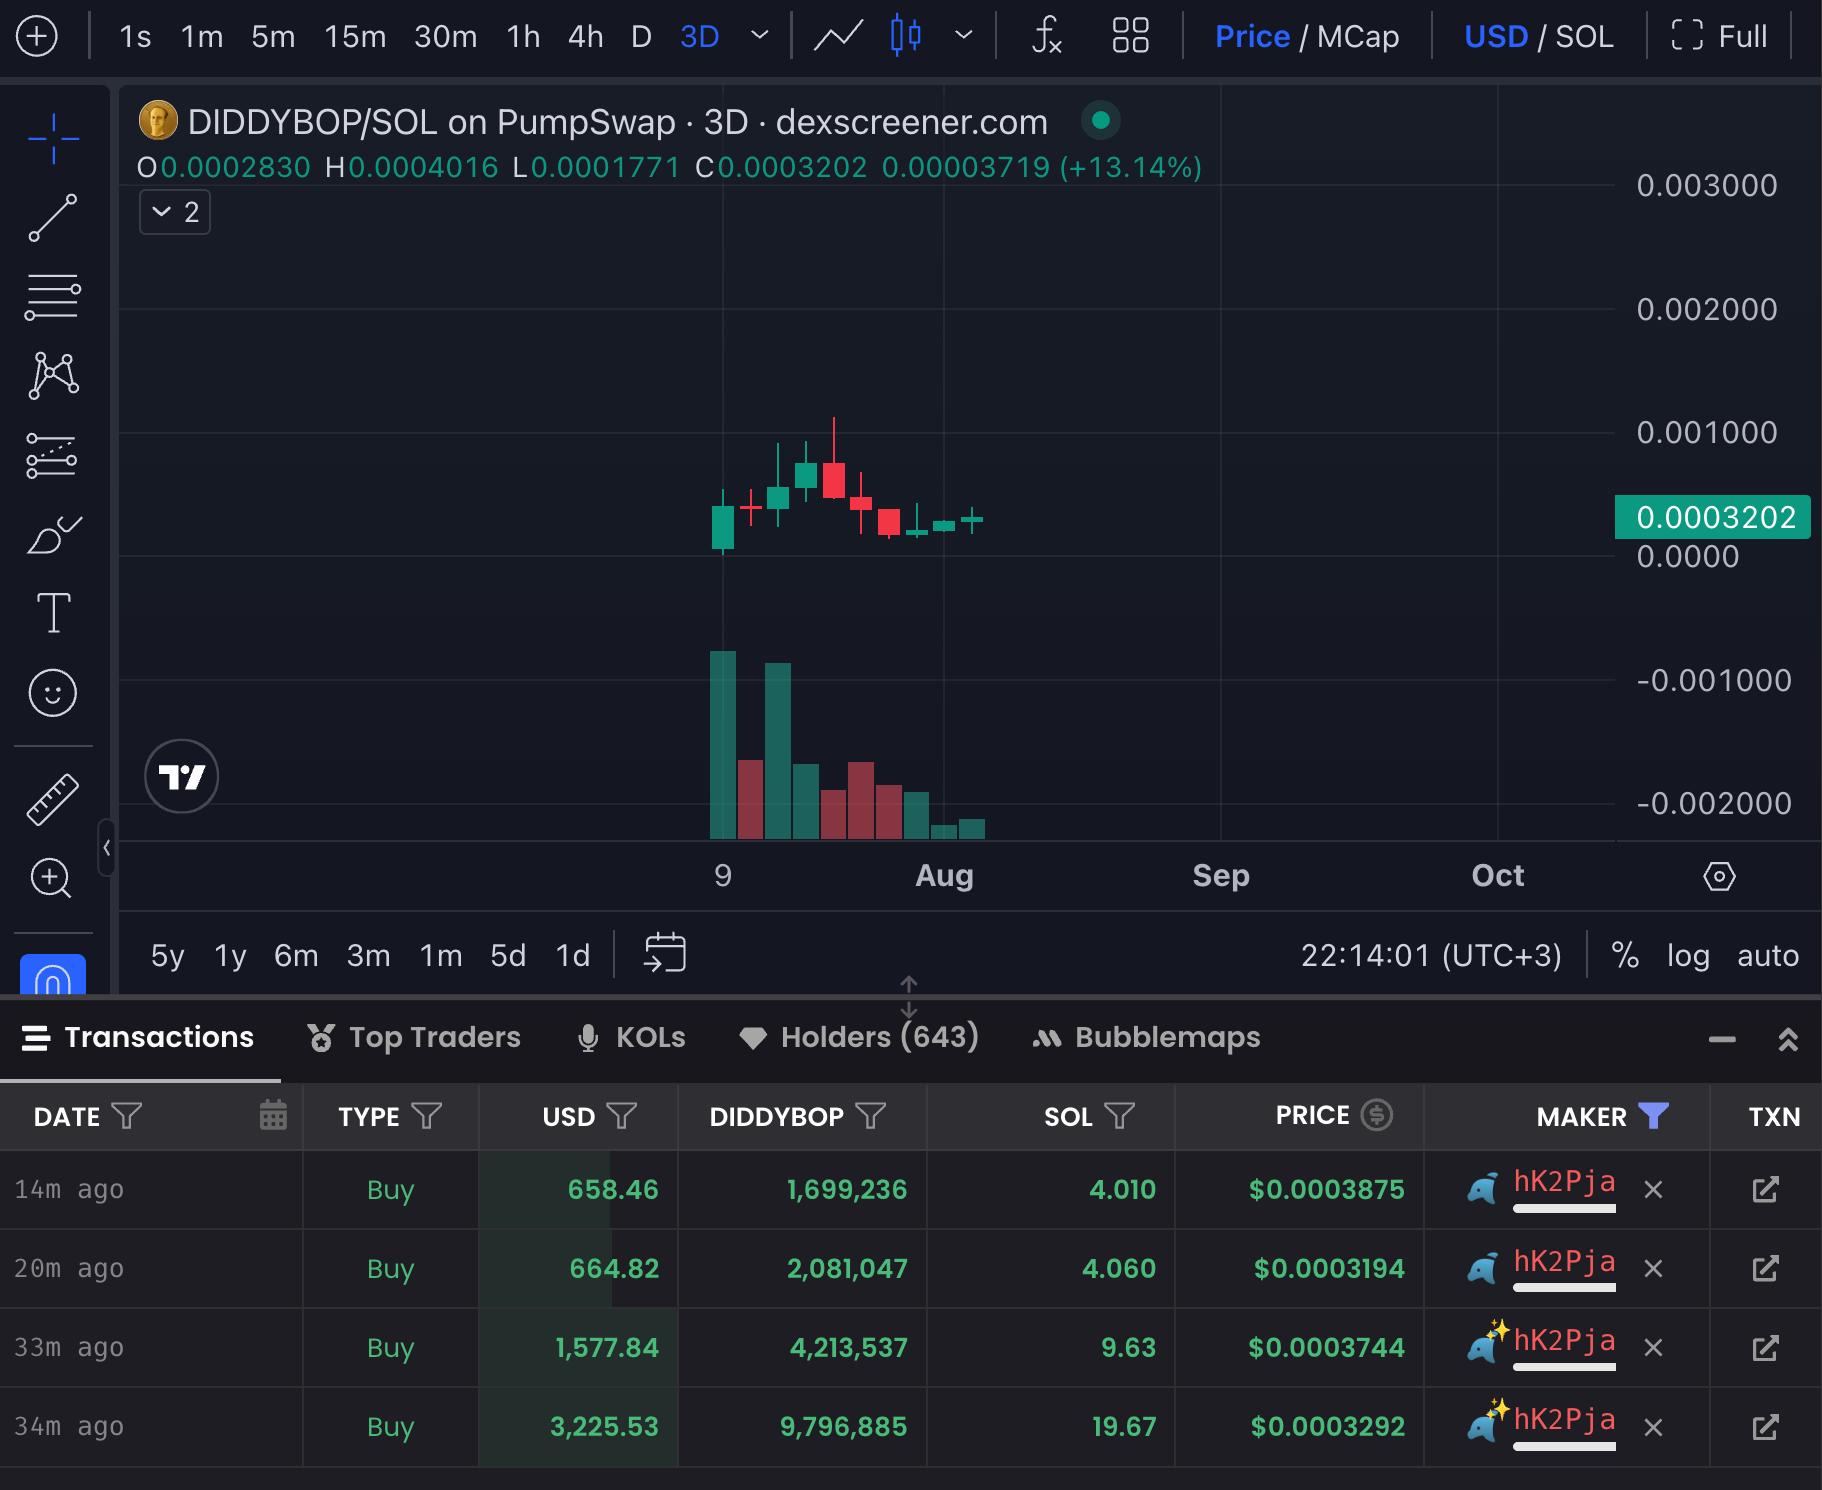The width and height of the screenshot is (1822, 1490).
Task: Open the go to date calendar
Action: 665,953
